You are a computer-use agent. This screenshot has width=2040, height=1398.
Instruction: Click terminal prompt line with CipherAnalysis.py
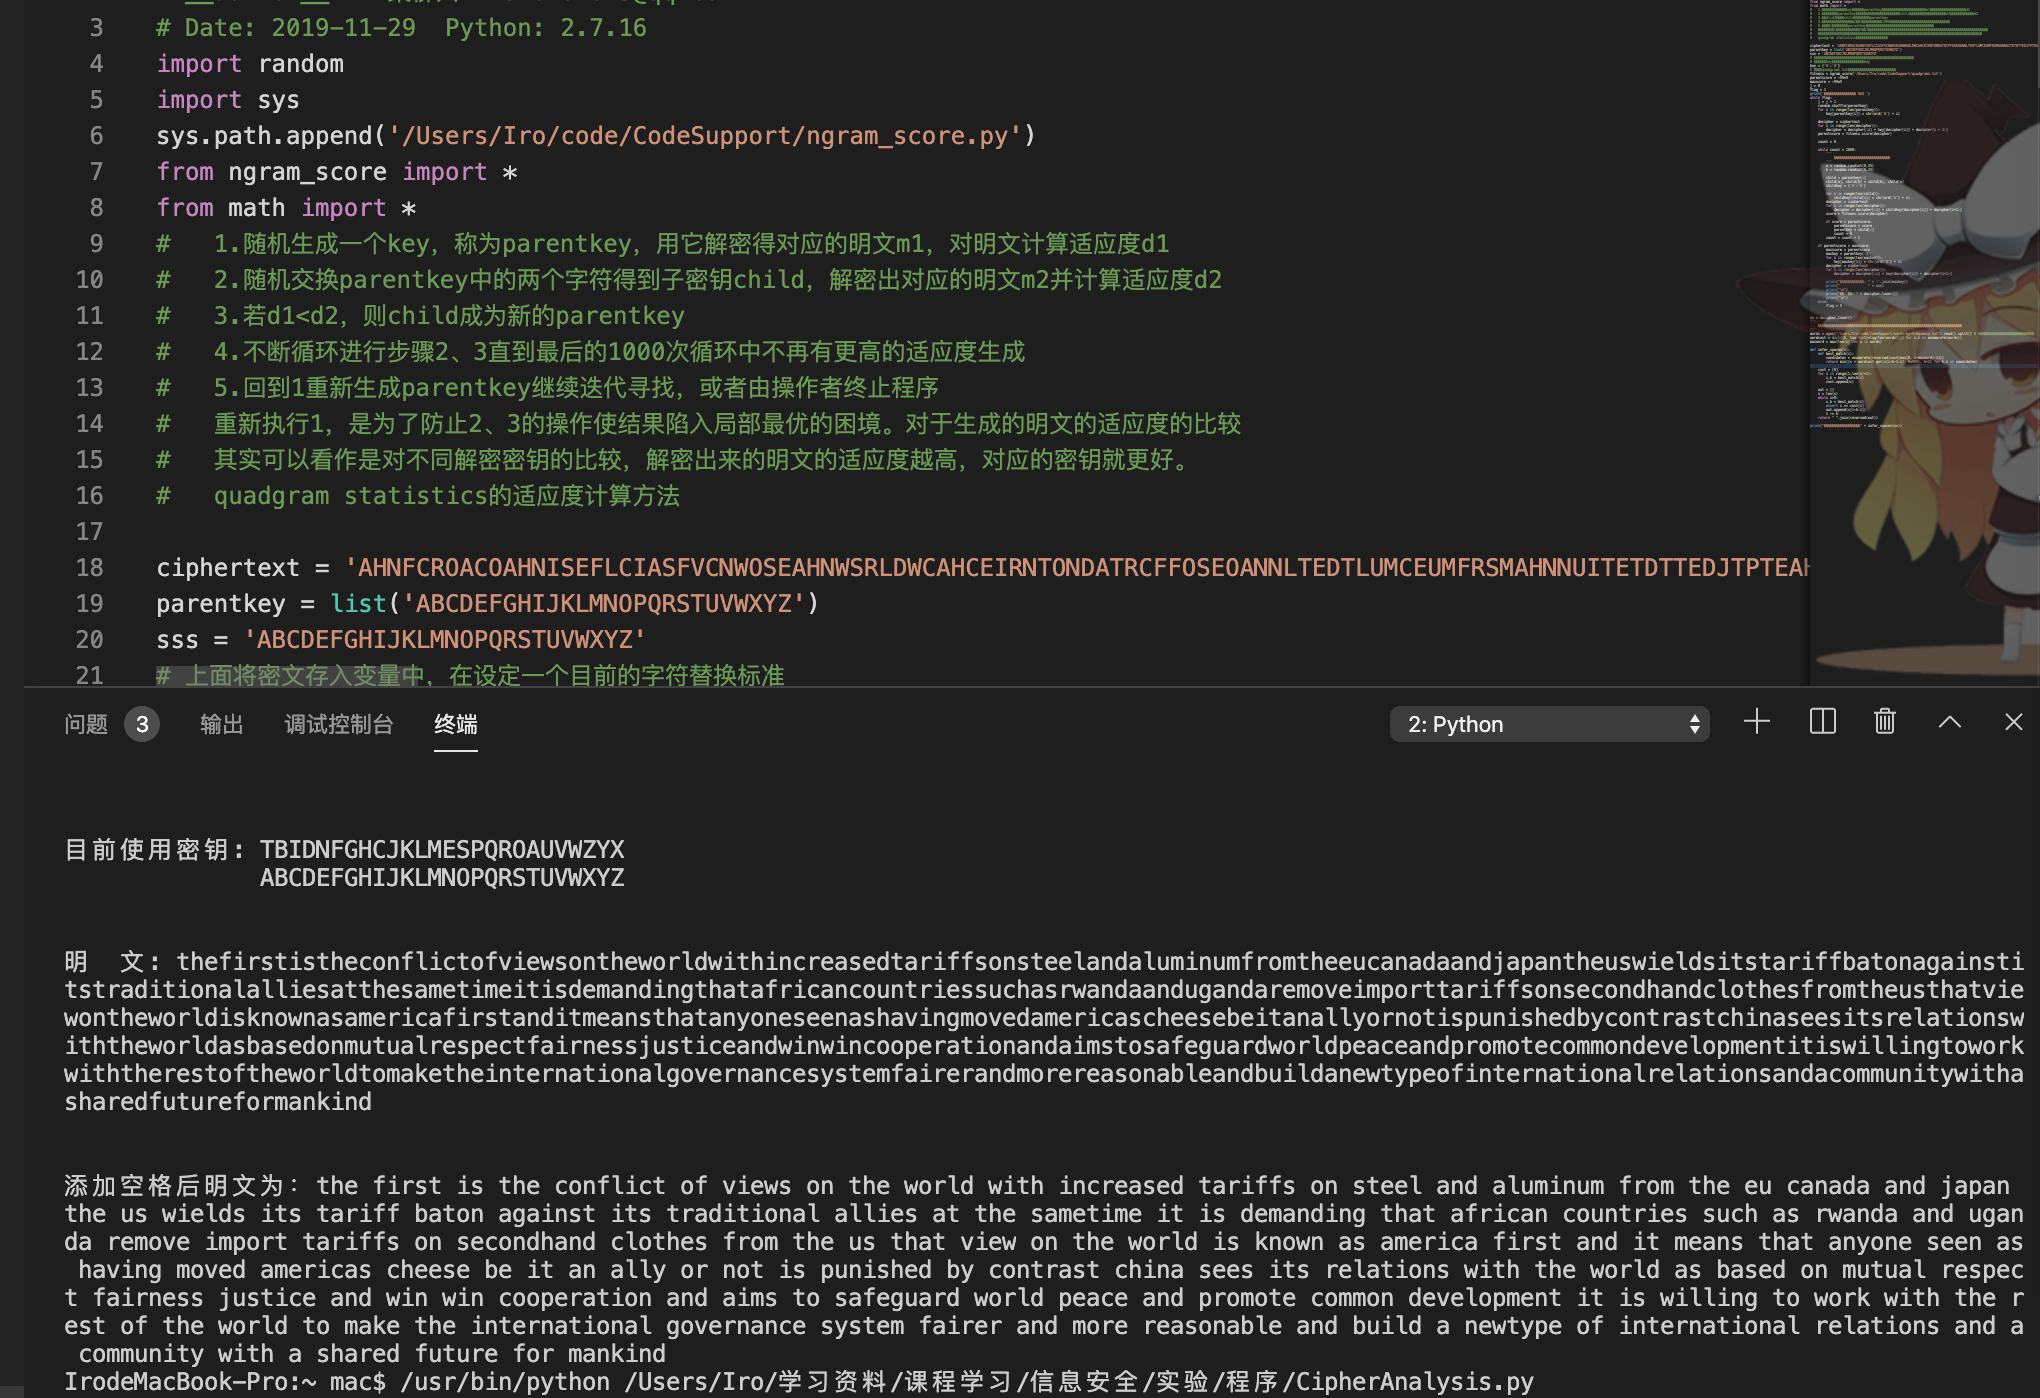(798, 1382)
